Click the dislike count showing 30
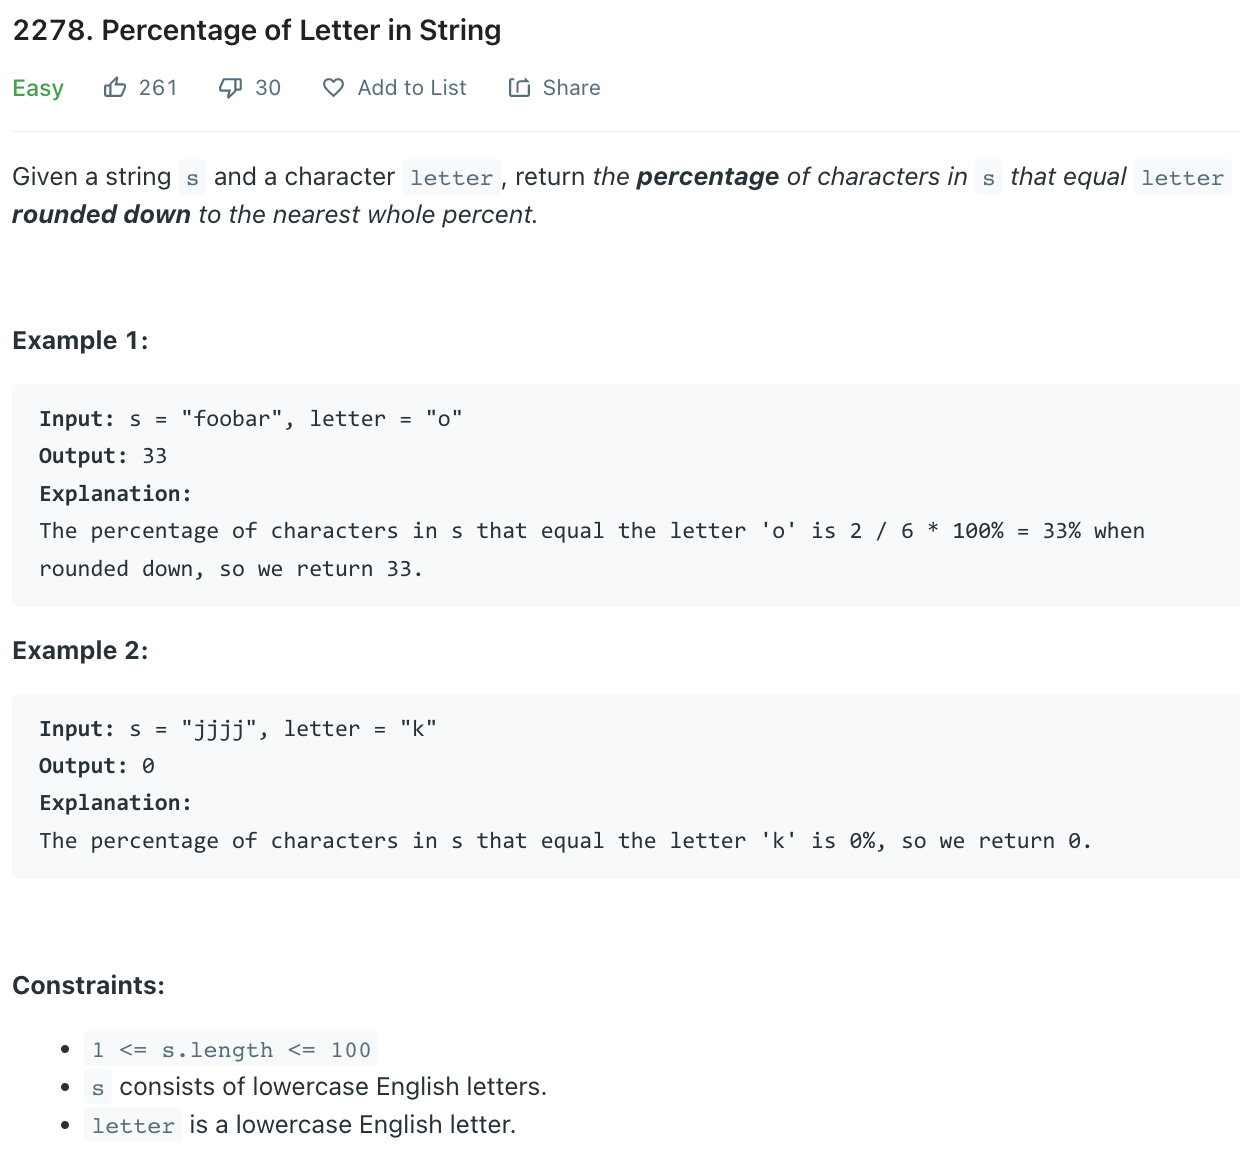The image size is (1240, 1150). pos(267,88)
